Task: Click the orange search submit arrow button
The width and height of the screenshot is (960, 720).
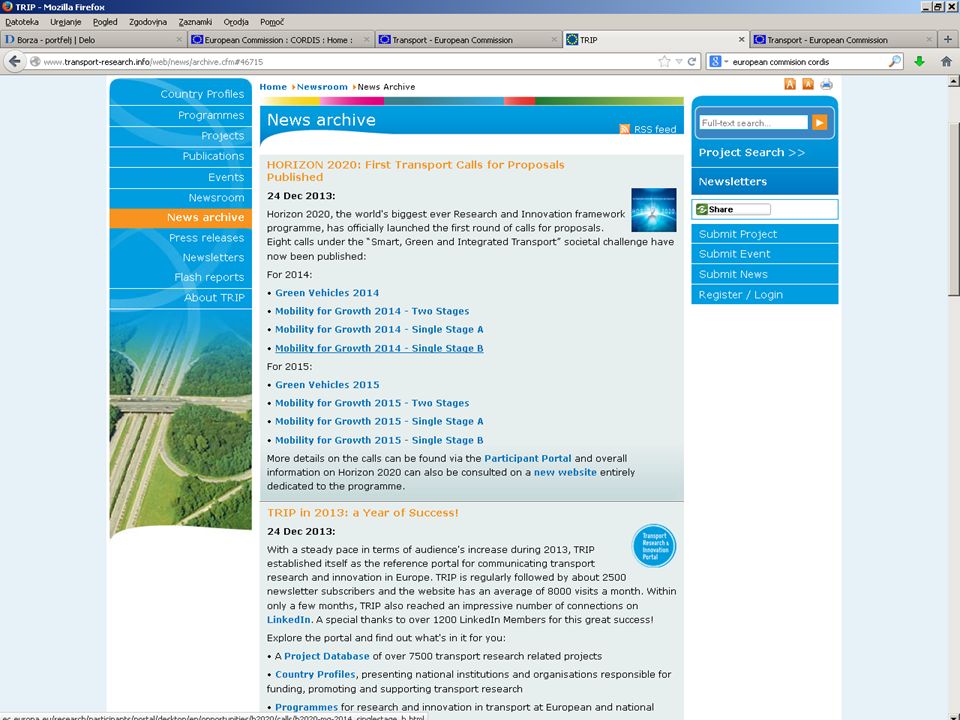Action: [x=819, y=122]
